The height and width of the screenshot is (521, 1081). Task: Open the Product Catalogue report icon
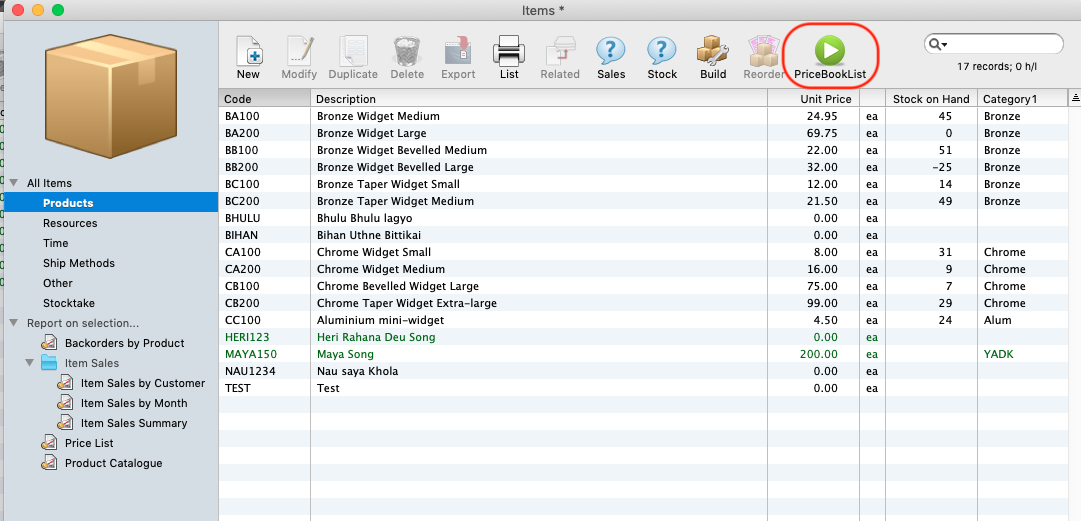(48, 462)
